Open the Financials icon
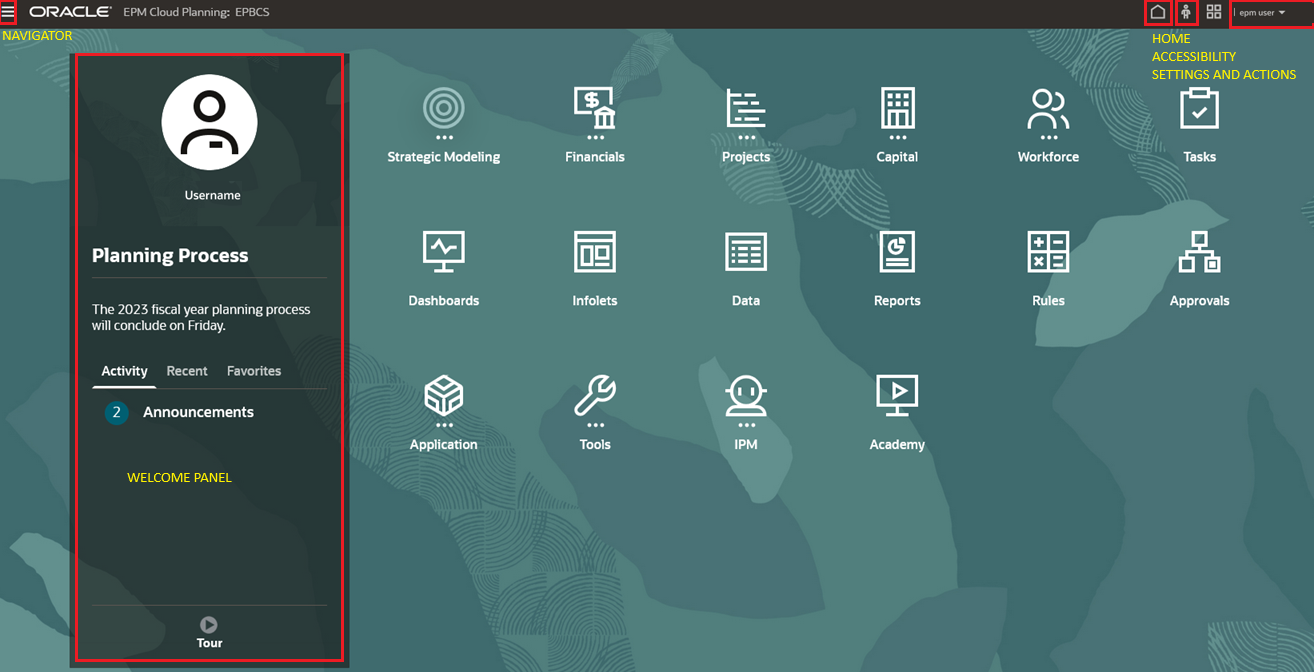Screen dimensions: 1314x672 [595, 108]
